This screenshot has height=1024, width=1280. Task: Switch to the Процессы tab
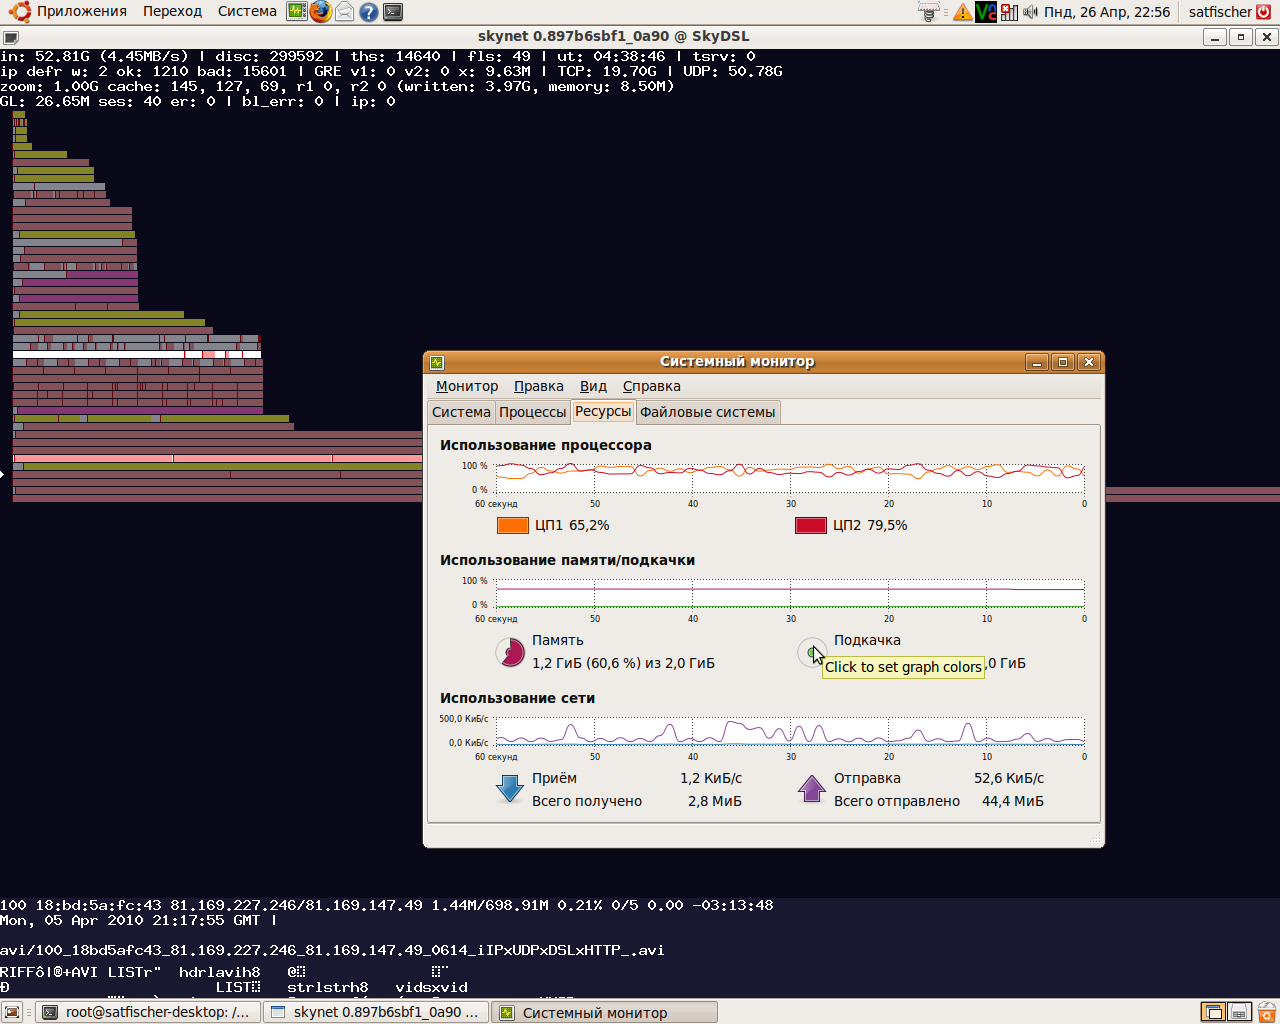coord(532,412)
